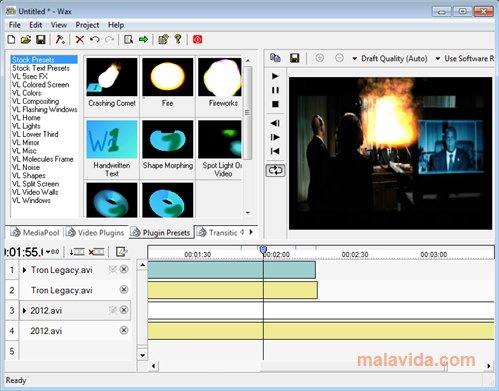Image resolution: width=499 pixels, height=391 pixels.
Task: Open the View menu
Action: (59, 25)
